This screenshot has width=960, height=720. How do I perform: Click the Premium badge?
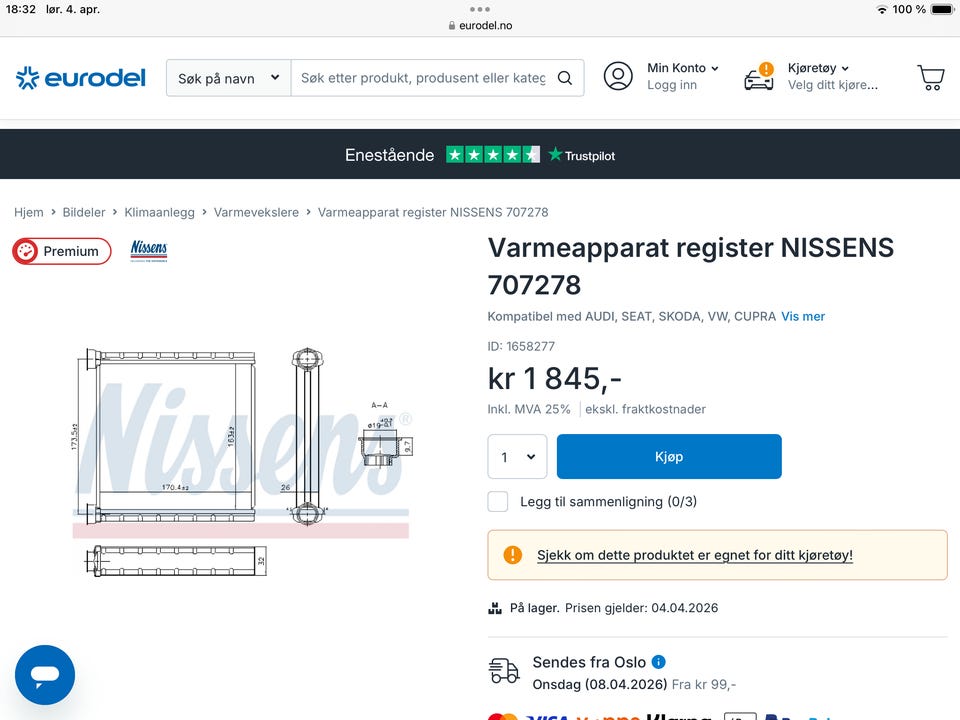click(62, 251)
